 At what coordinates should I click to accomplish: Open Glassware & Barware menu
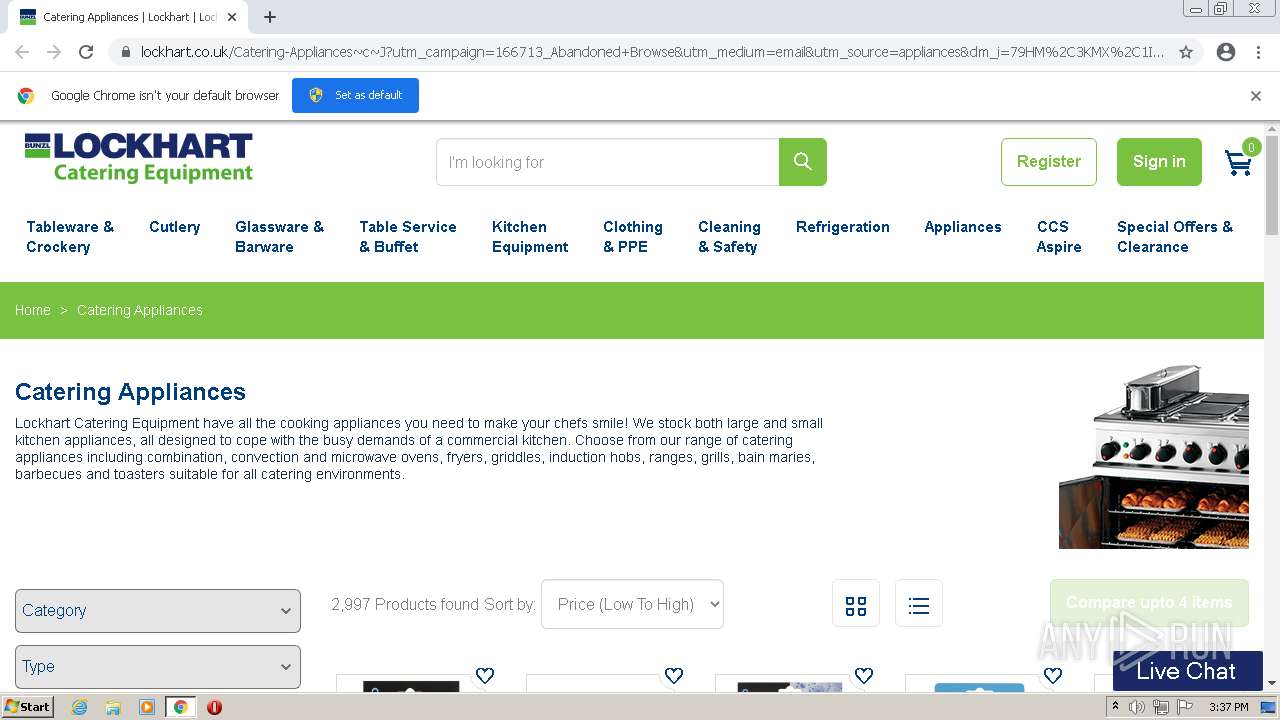pos(279,237)
